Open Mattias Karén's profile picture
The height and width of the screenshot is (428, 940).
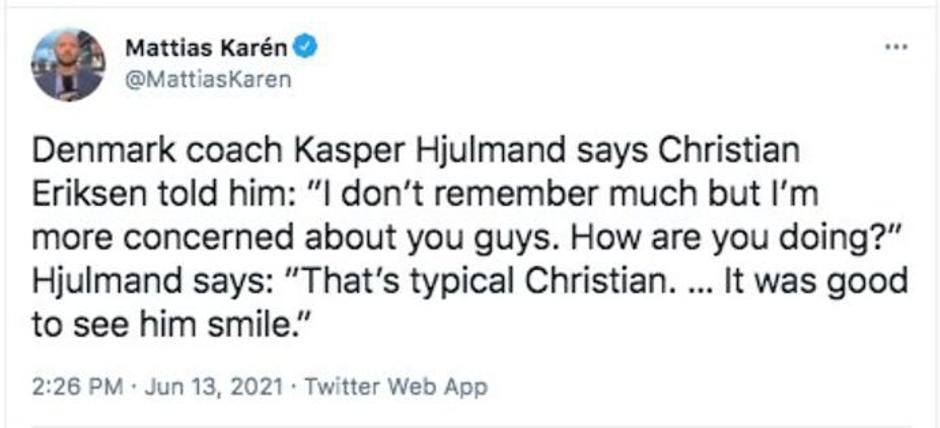68,64
